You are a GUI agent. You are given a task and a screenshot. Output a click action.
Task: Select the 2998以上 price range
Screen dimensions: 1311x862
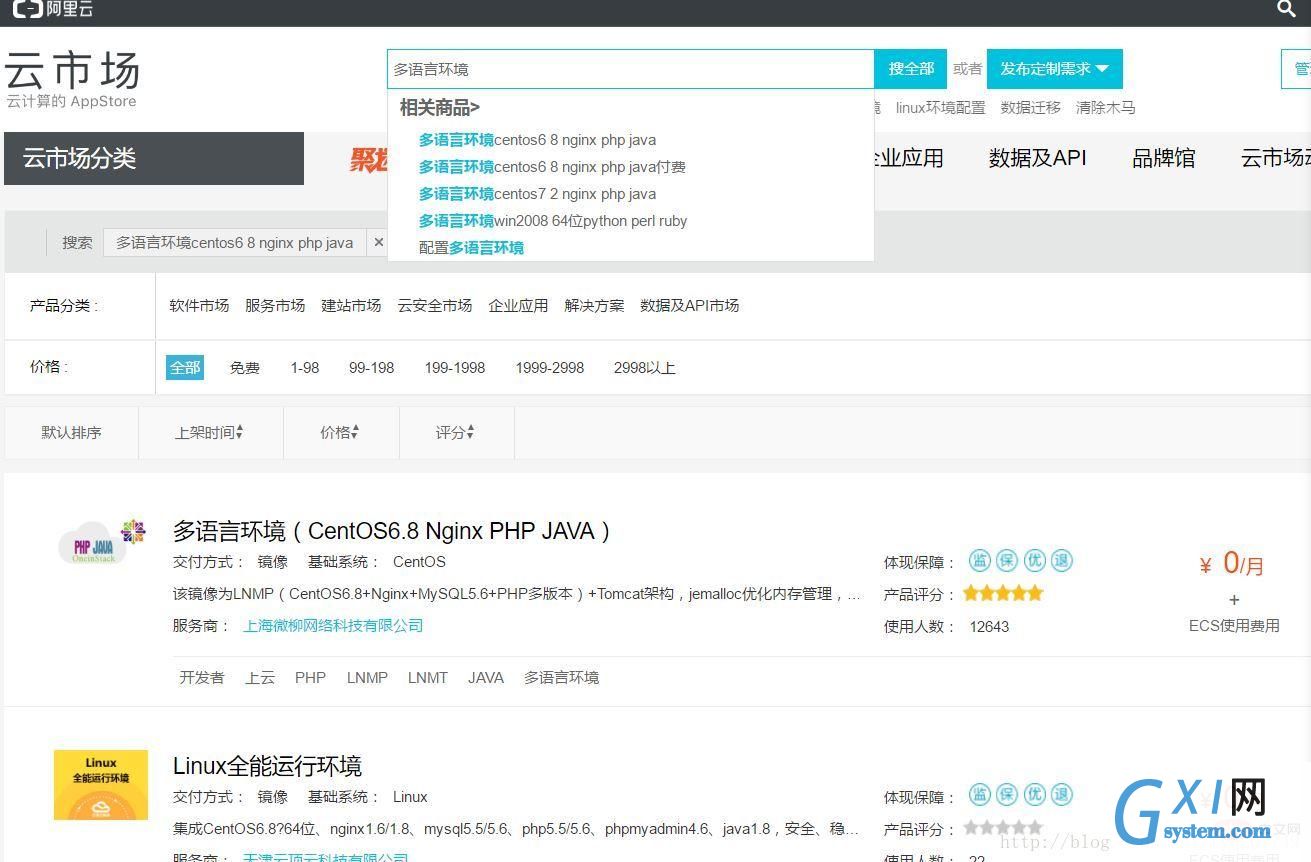pos(645,368)
